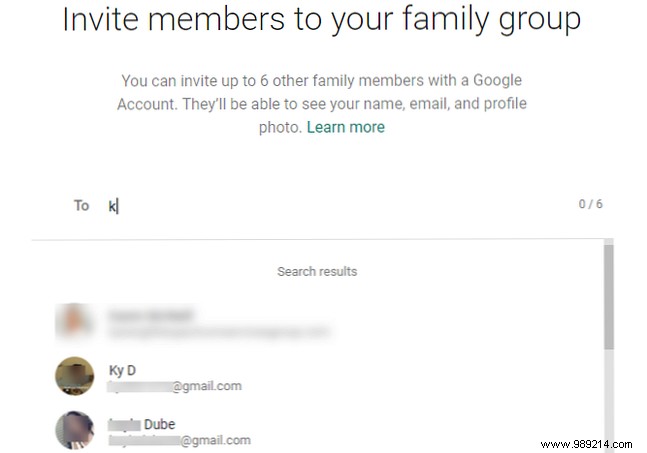This screenshot has width=647, height=453.
Task: Click the scrollbar track below the thumb
Action: point(609,400)
